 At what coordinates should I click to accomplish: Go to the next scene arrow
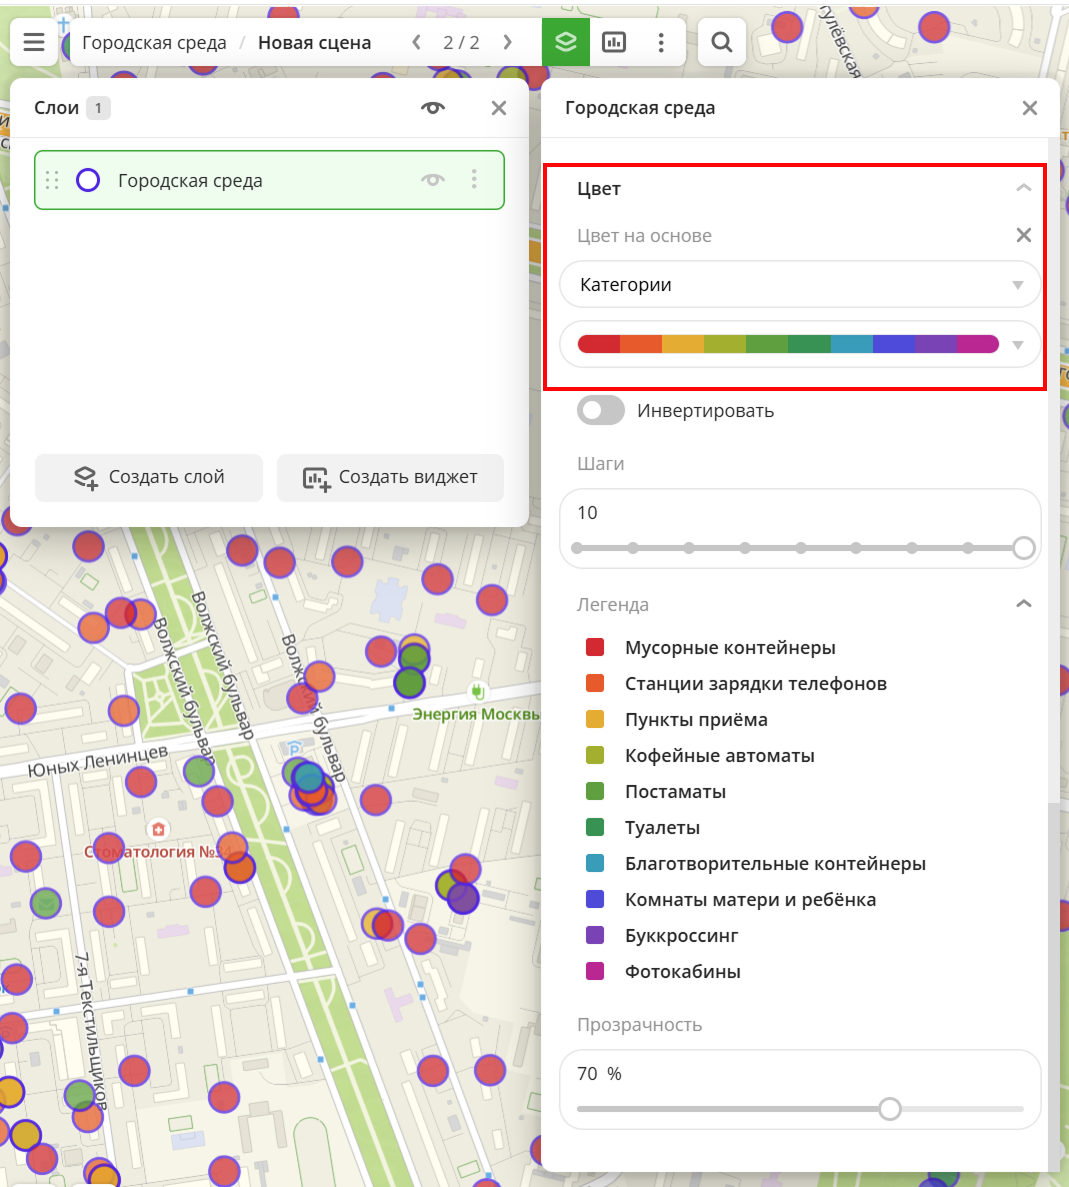tap(508, 42)
